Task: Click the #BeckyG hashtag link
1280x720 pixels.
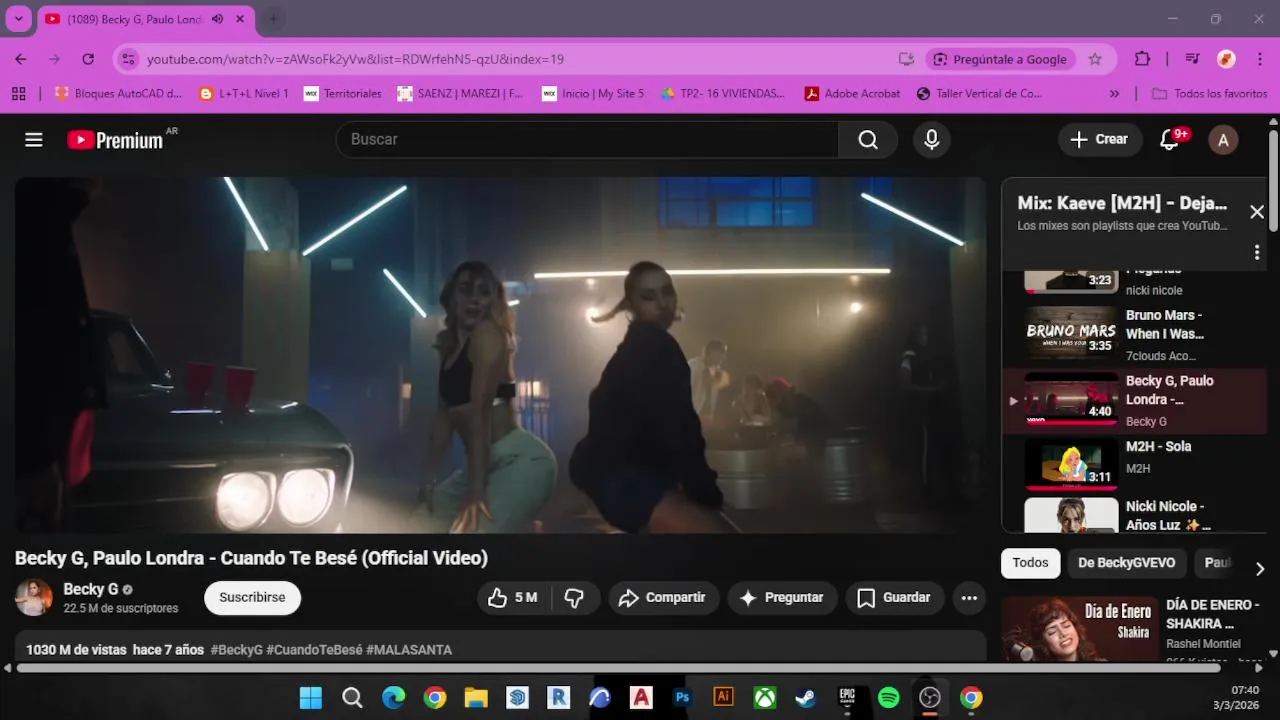Action: point(236,650)
